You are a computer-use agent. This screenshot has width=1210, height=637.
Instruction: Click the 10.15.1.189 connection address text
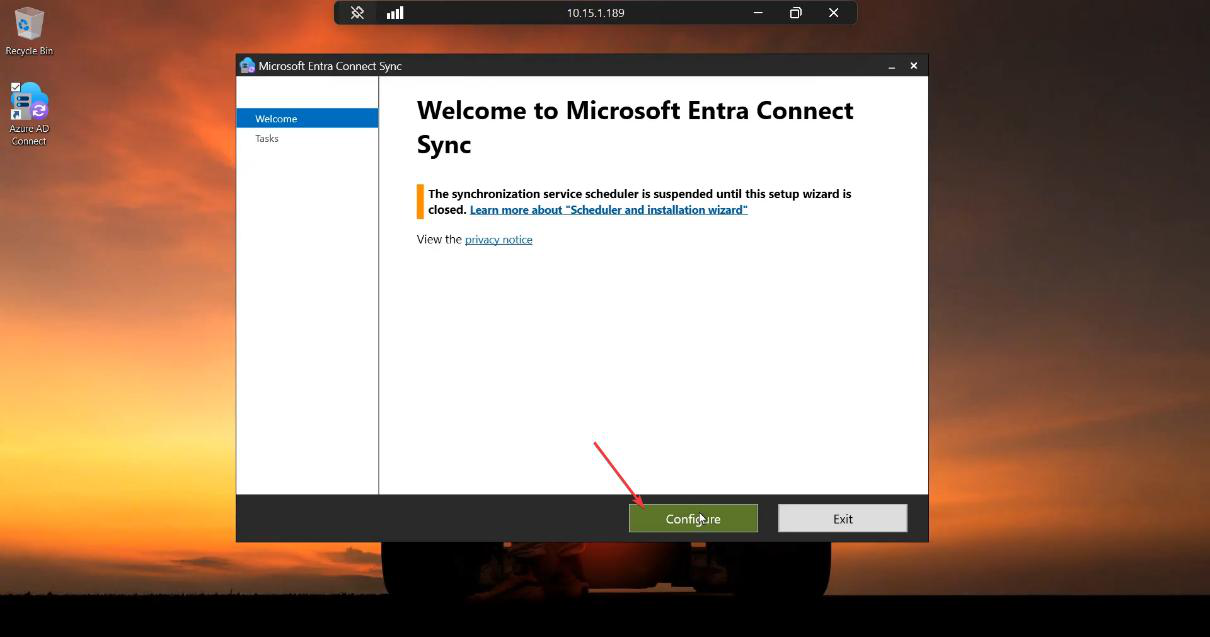595,13
